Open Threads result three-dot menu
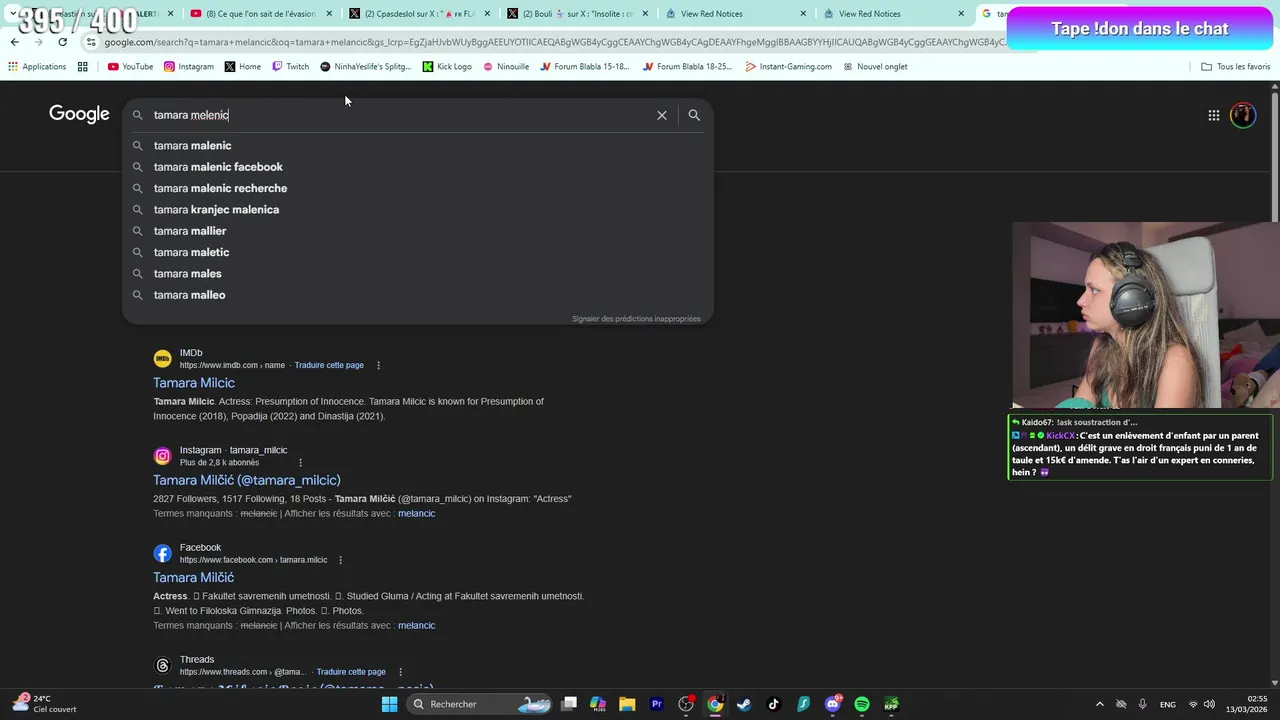Image resolution: width=1280 pixels, height=720 pixels. click(400, 672)
